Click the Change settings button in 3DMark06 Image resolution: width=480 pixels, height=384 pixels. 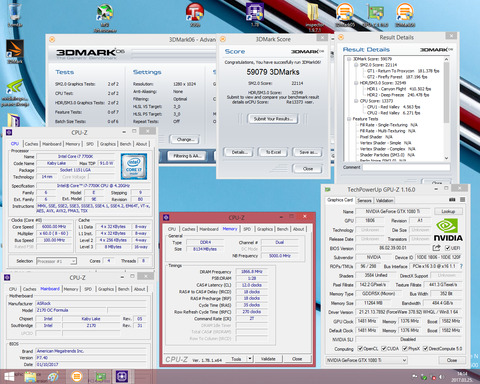(184, 139)
